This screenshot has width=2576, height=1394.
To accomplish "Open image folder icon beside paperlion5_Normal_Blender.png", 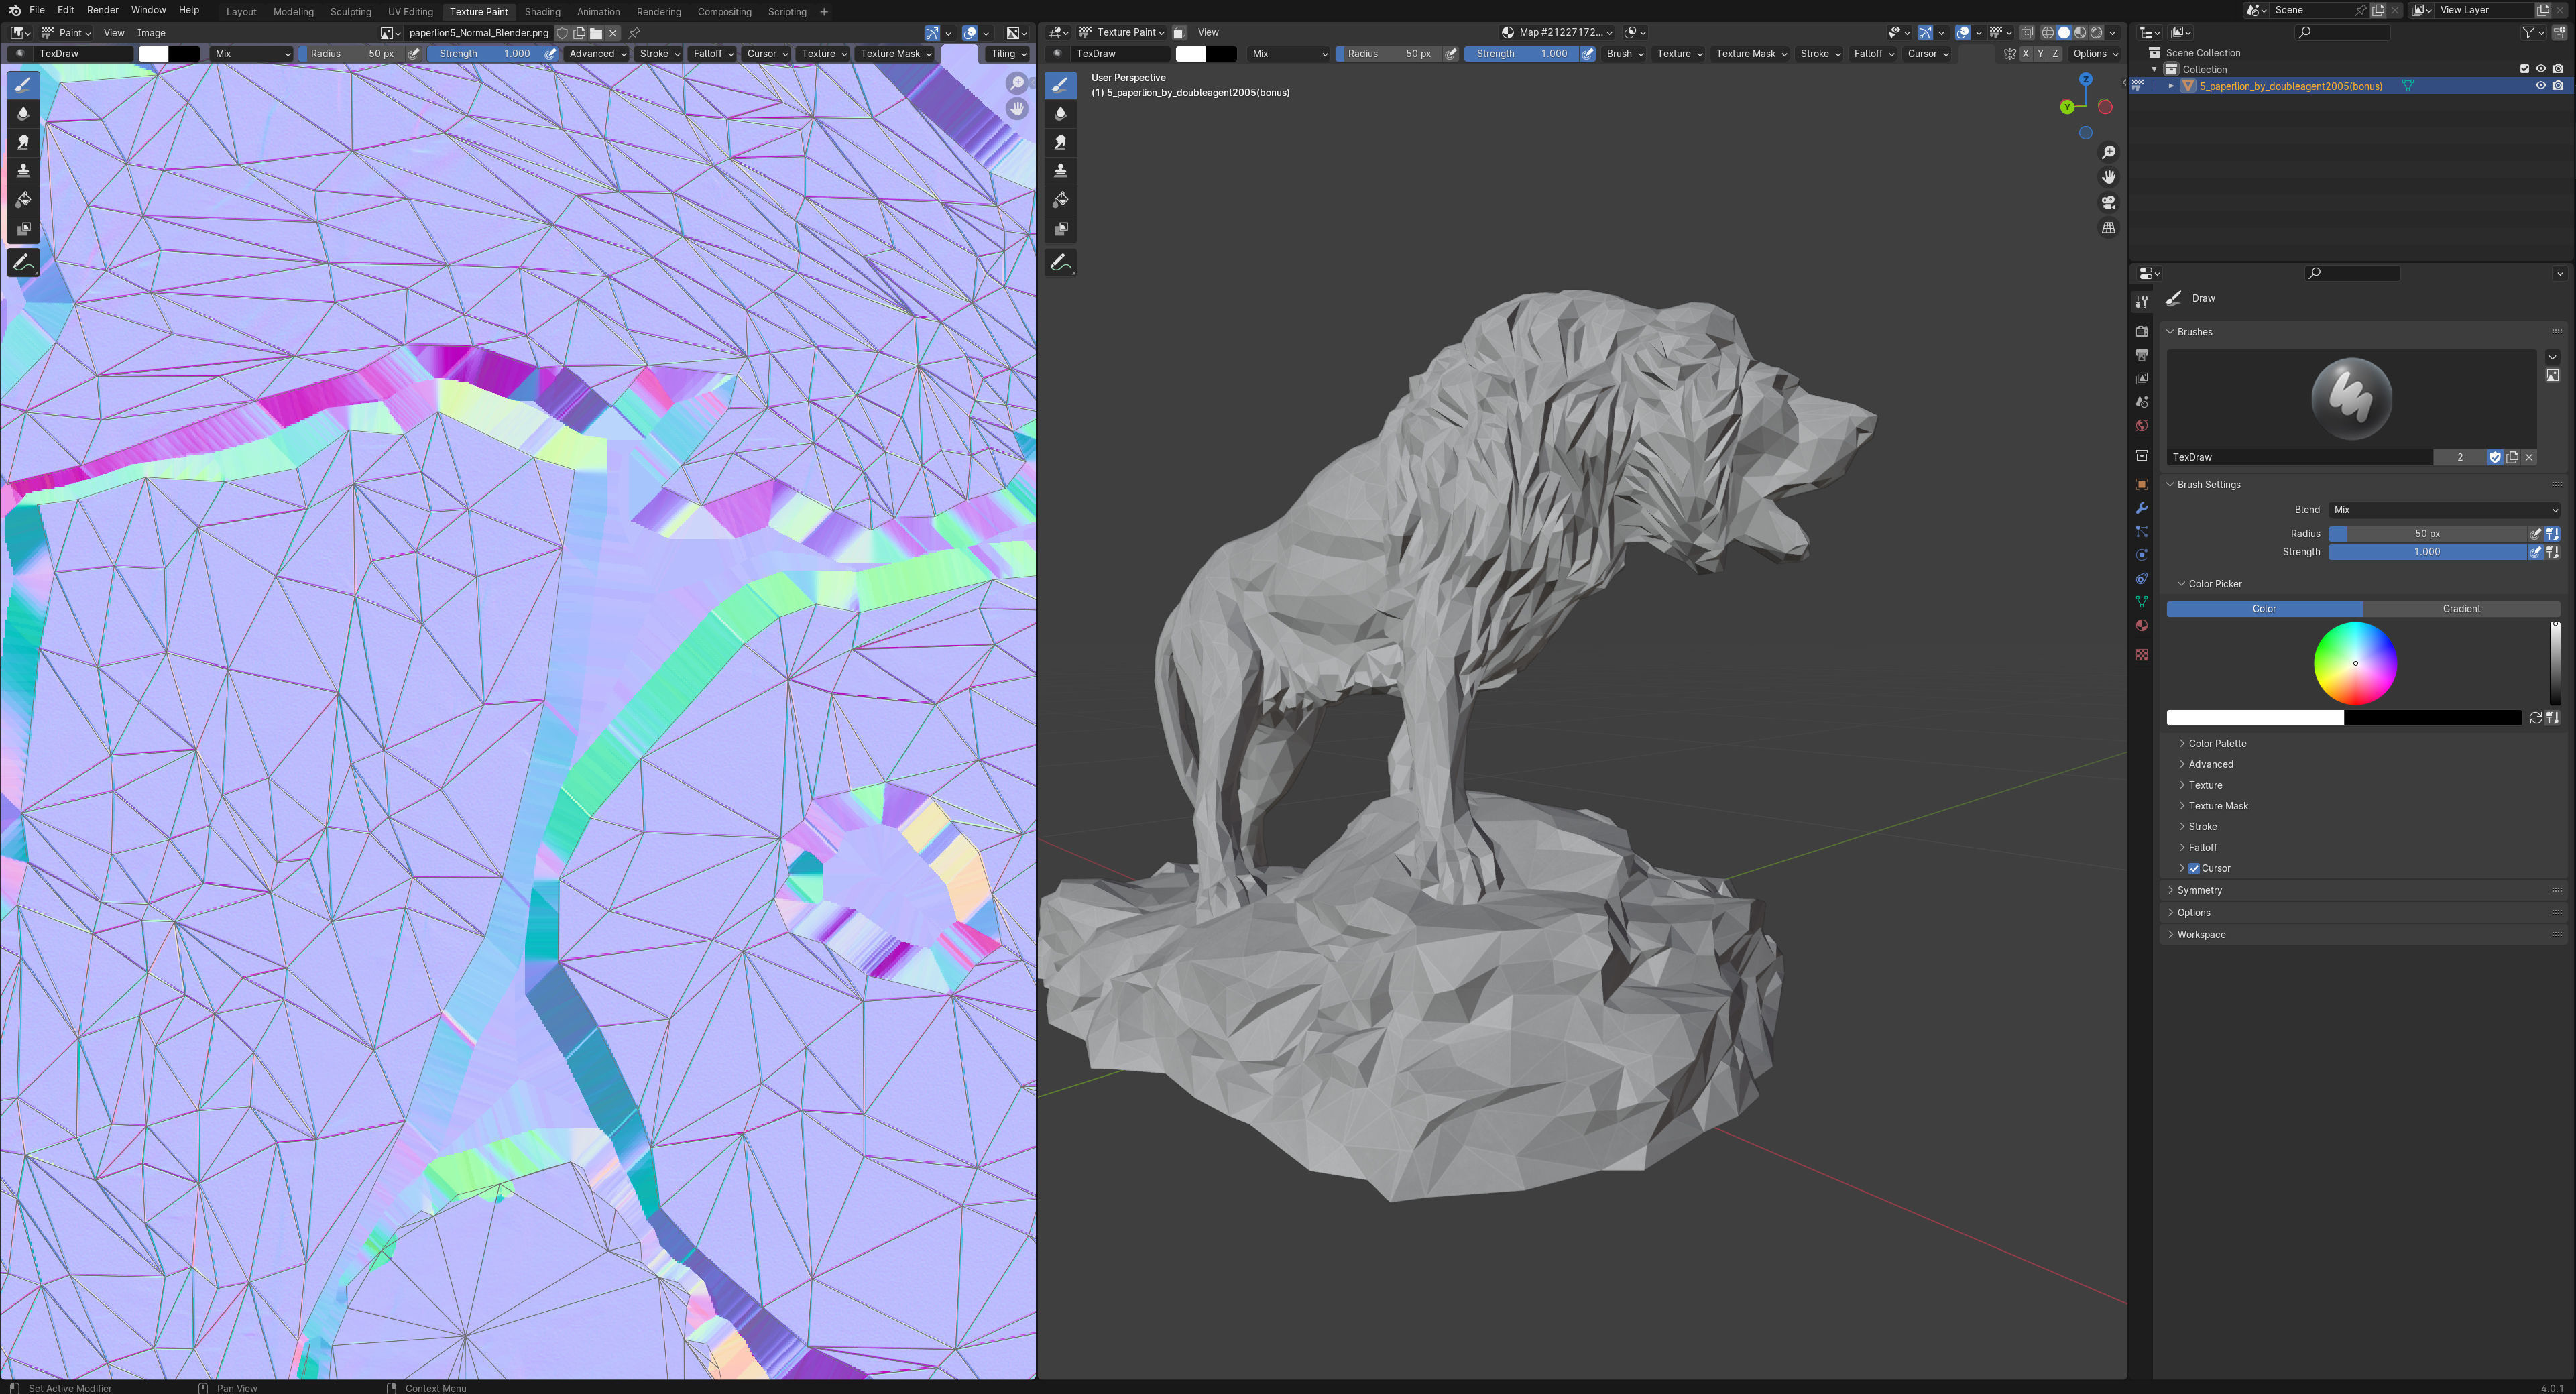I will point(596,33).
